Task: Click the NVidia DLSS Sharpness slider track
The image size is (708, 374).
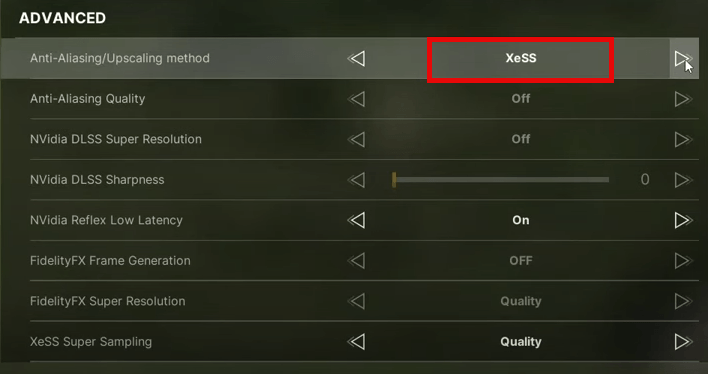Action: point(500,180)
